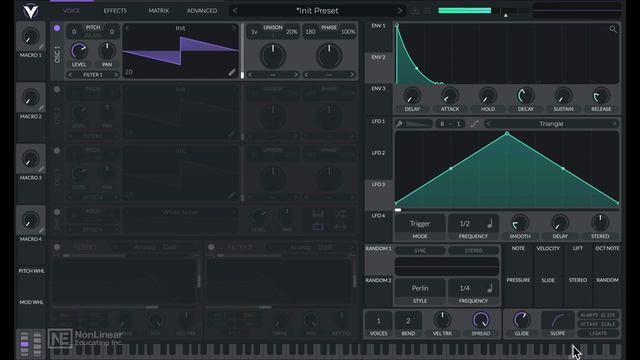This screenshot has height=360, width=640.
Task: Click the envelope Attack knob
Action: click(450, 96)
